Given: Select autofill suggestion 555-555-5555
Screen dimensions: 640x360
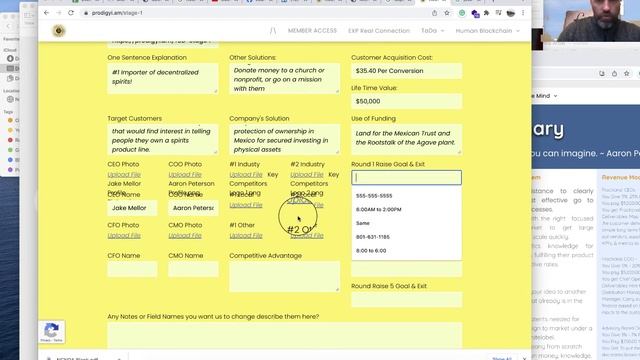Looking at the screenshot, I should (407, 196).
